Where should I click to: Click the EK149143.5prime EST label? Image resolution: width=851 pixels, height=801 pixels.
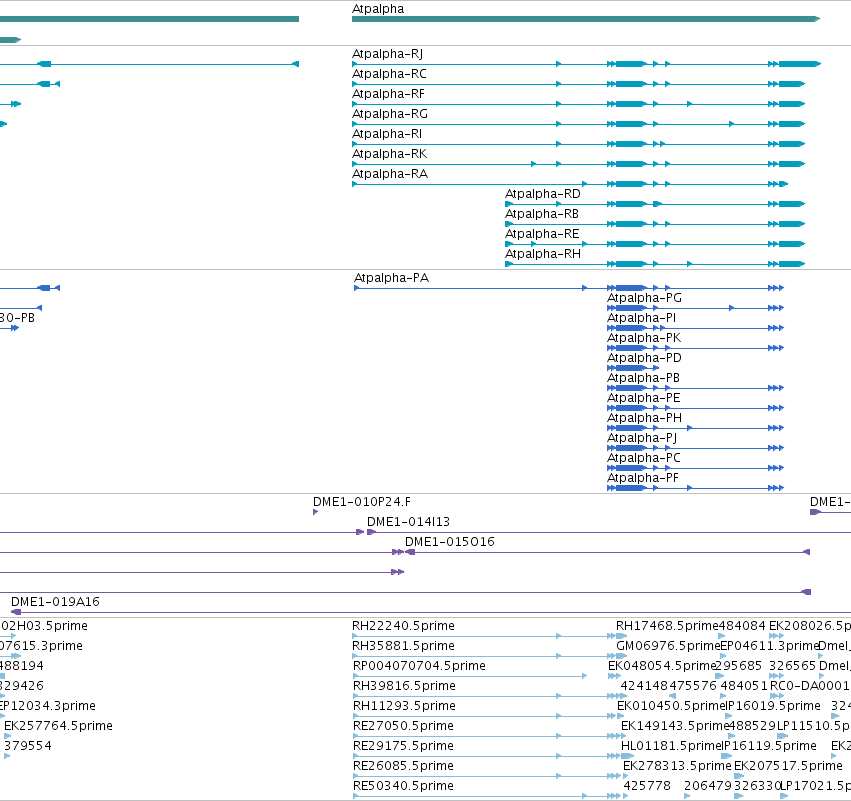point(675,726)
